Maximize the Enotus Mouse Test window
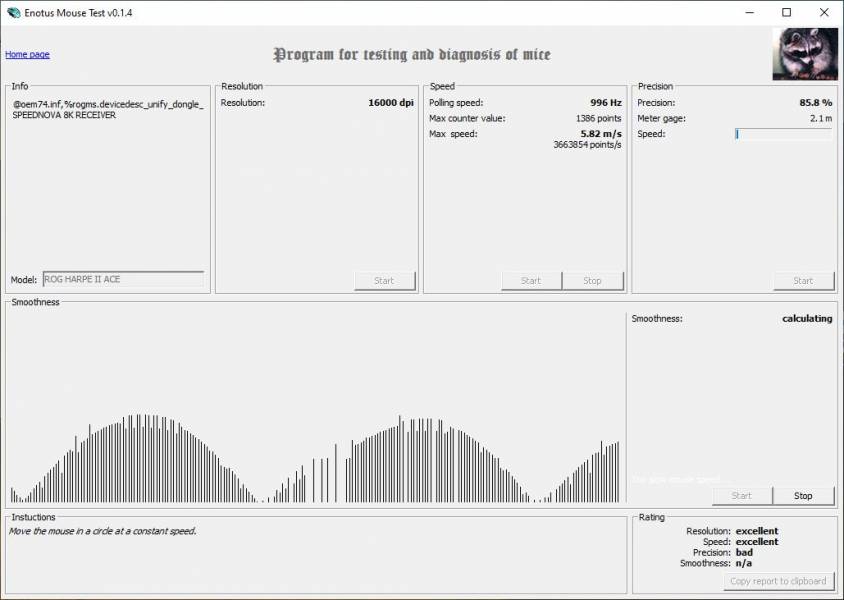Image resolution: width=844 pixels, height=600 pixels. click(786, 12)
